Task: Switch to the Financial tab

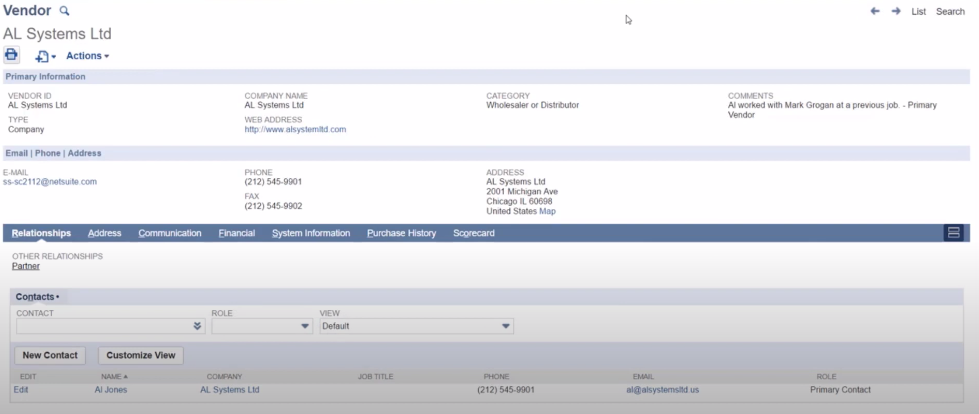Action: point(237,233)
